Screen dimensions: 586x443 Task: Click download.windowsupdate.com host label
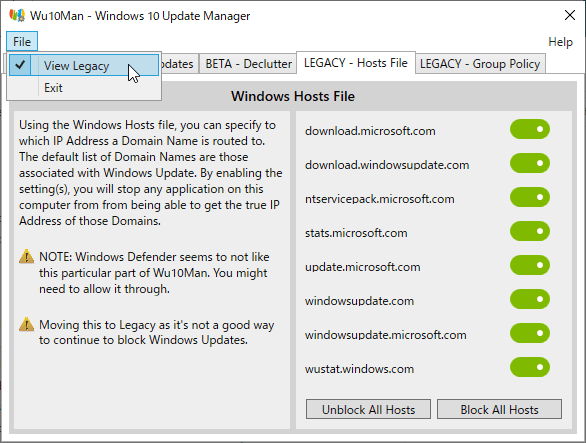[387, 165]
